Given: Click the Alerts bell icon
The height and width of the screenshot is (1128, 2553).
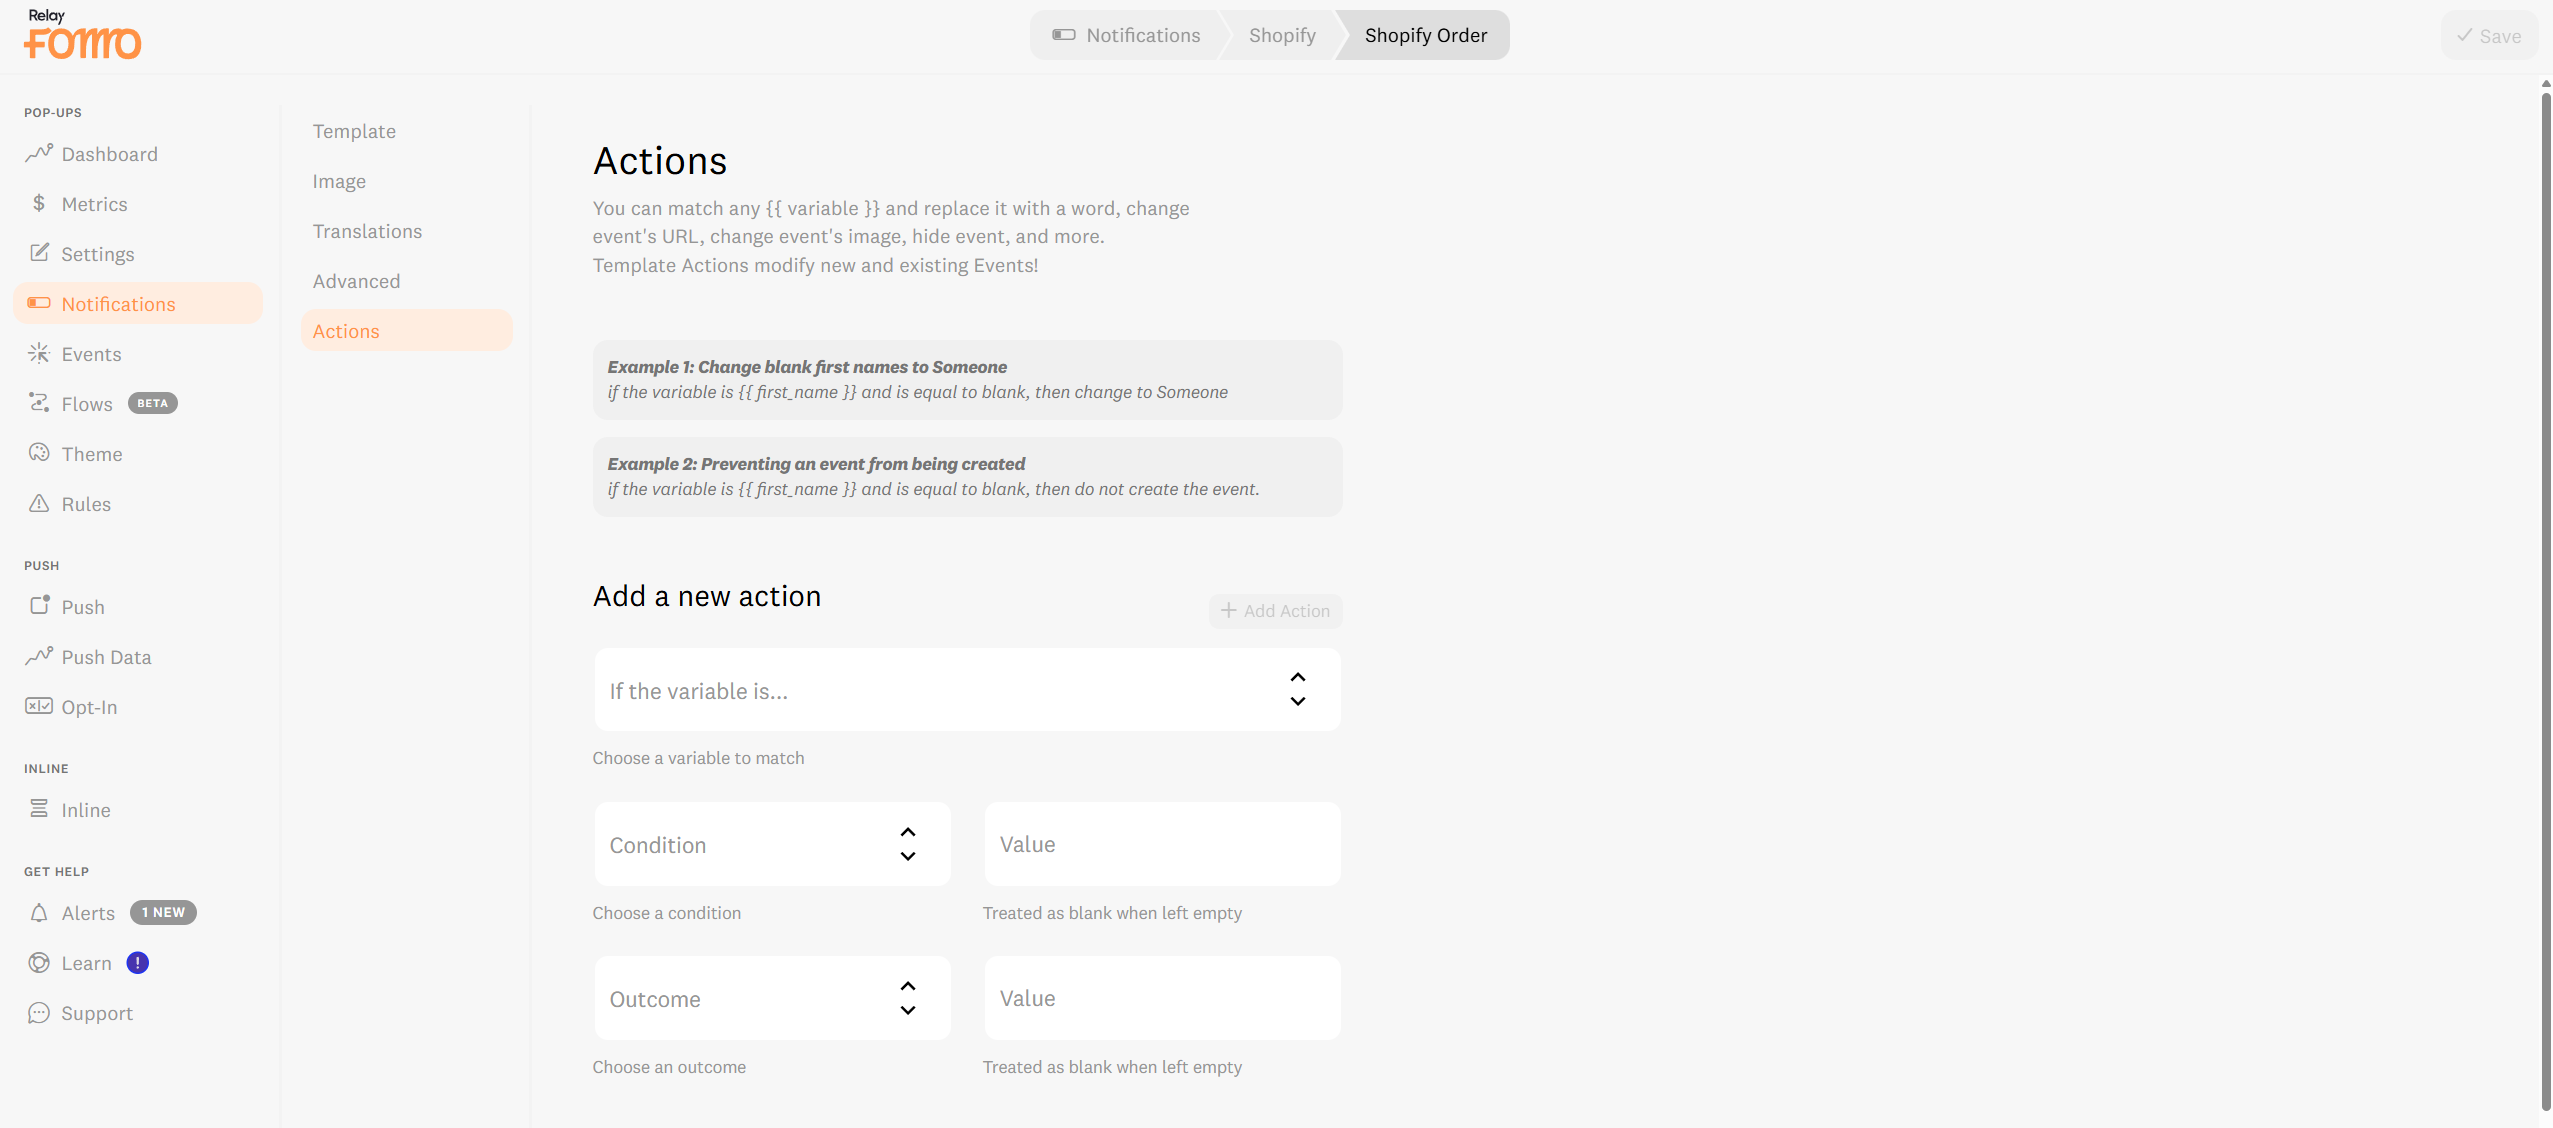Looking at the screenshot, I should (39, 913).
